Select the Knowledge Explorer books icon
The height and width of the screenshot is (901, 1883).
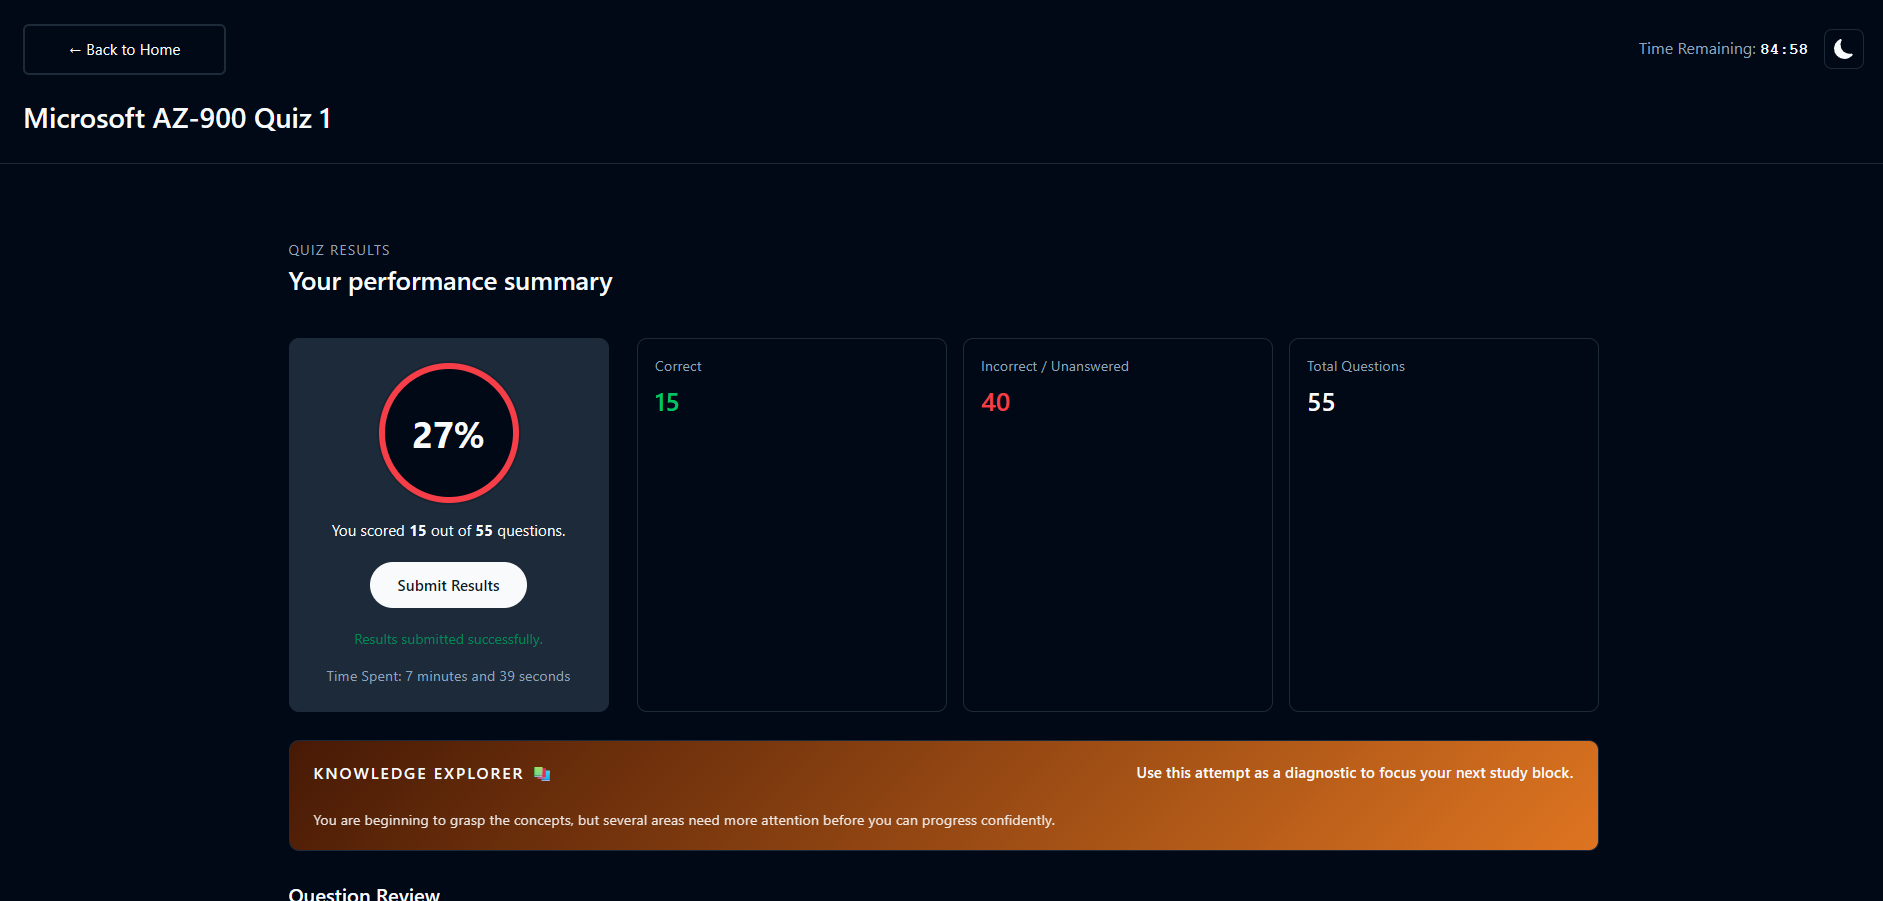pyautogui.click(x=542, y=774)
